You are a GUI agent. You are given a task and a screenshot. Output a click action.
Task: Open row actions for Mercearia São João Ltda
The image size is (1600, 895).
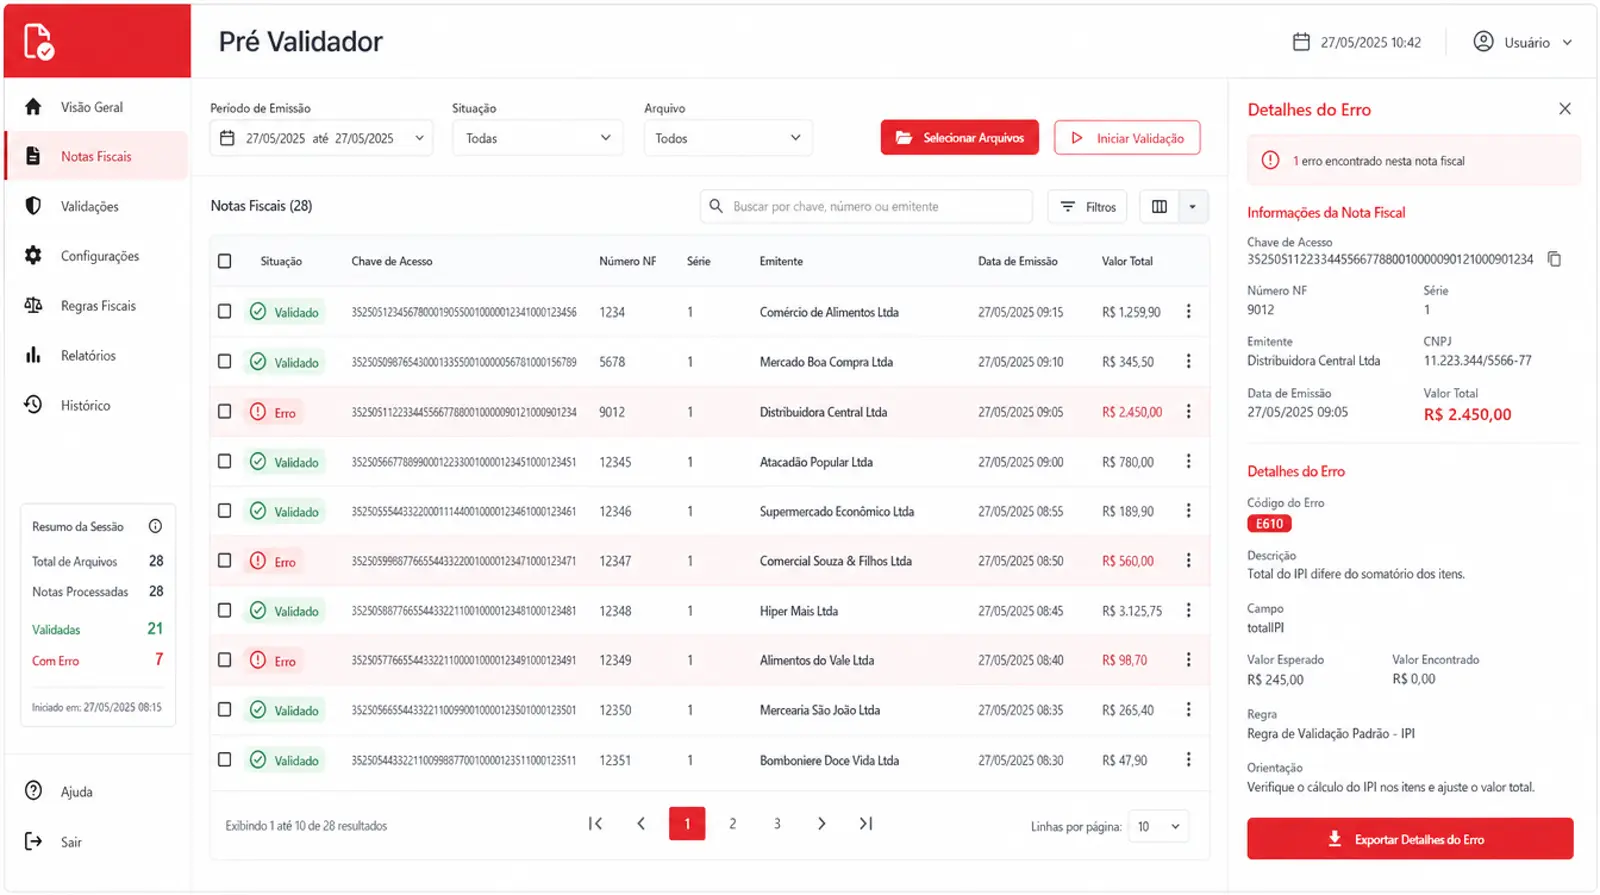[x=1188, y=710]
